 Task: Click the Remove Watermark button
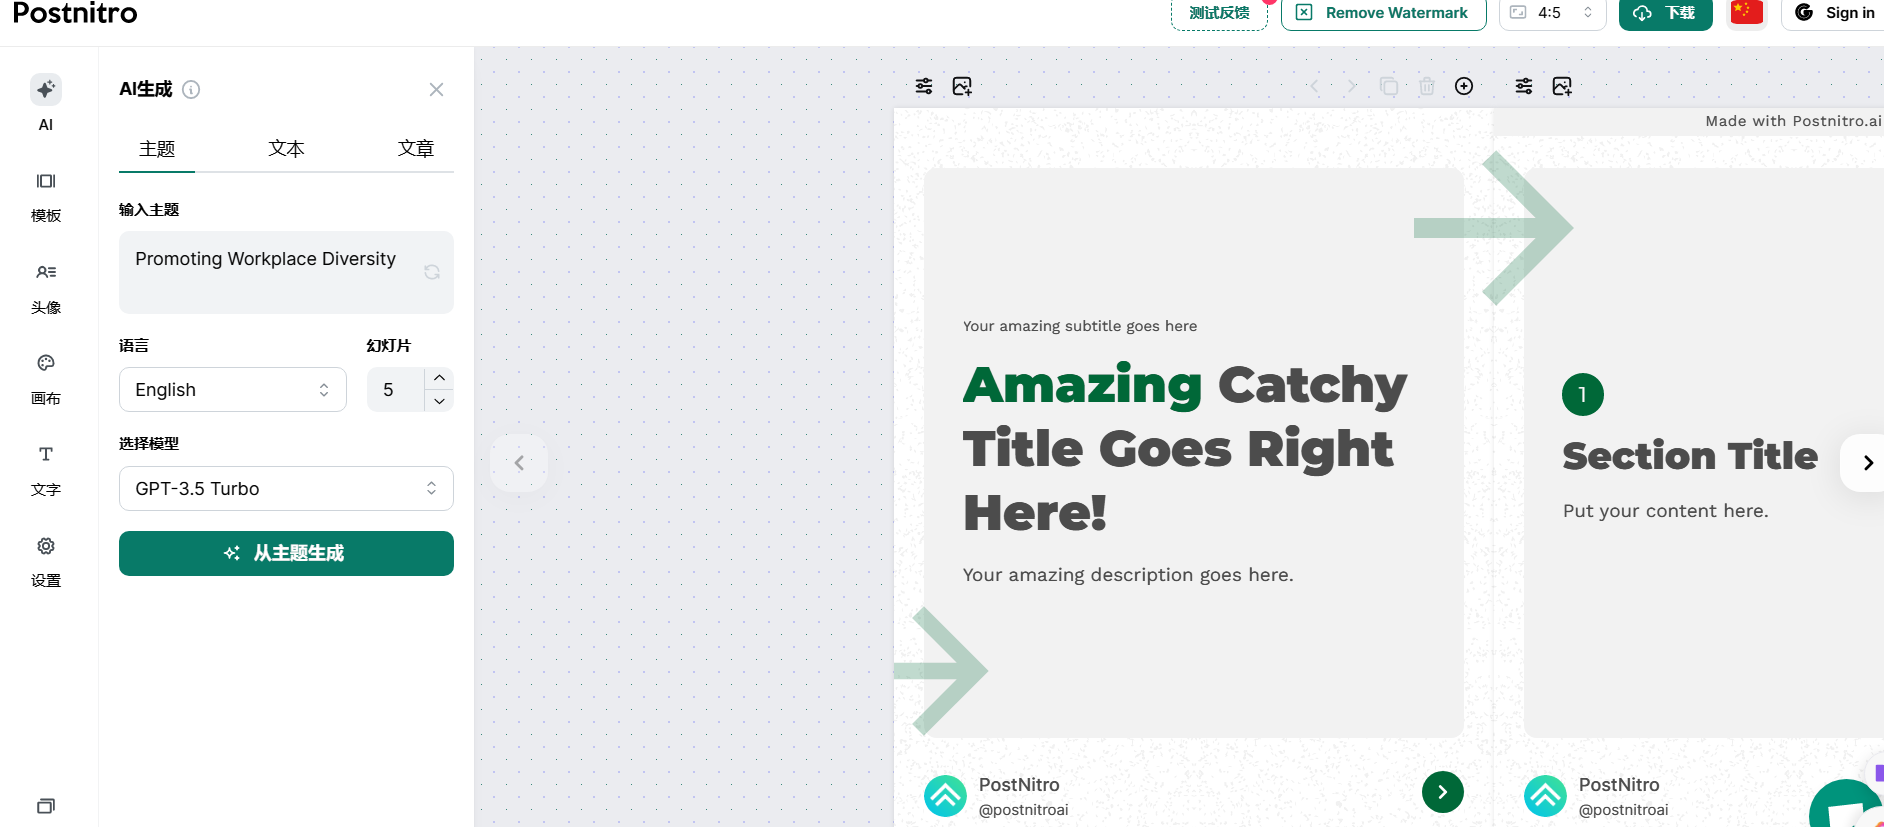tap(1383, 13)
